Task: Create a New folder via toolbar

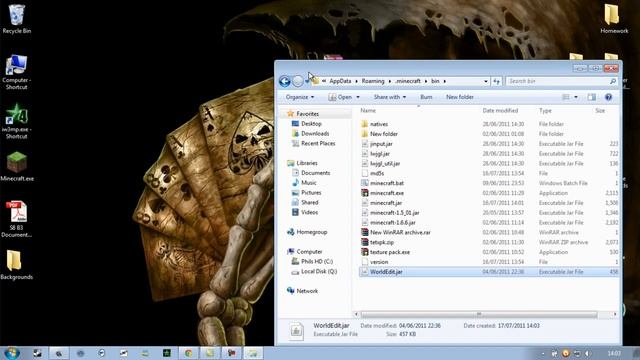Action: [460, 97]
